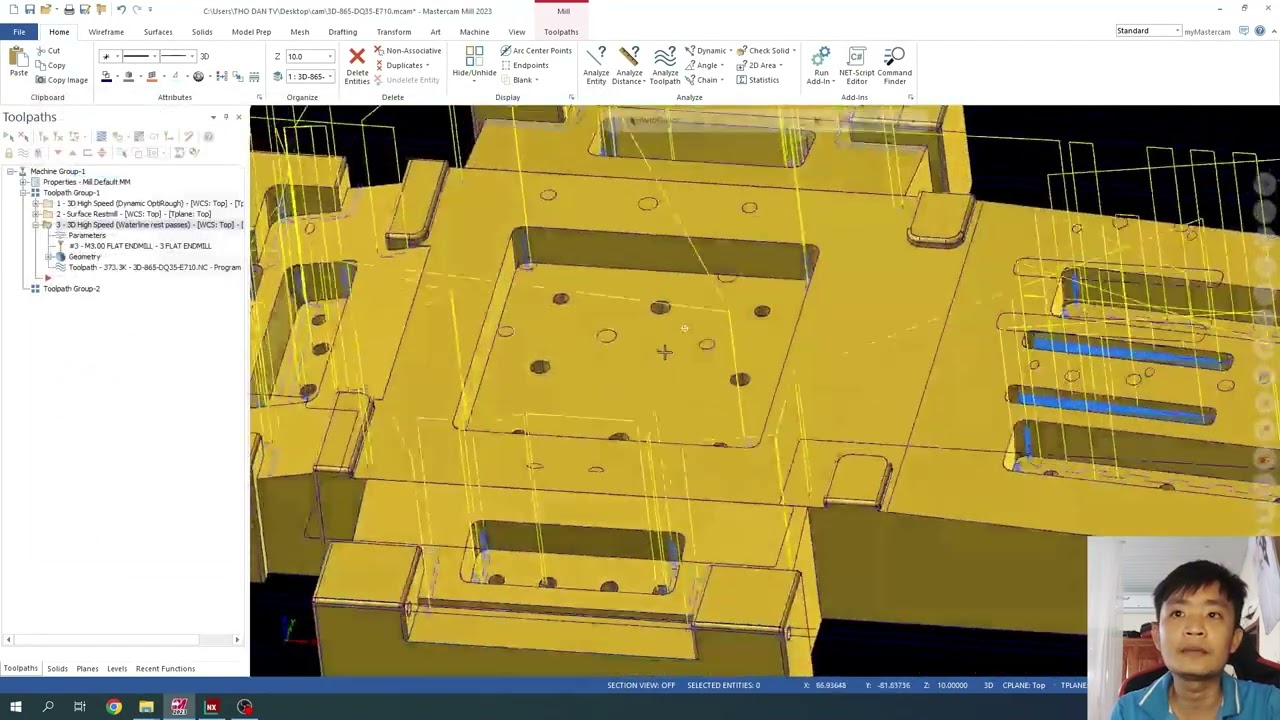Click move insert arrow down icon
Screen dimensions: 1280x720
[57, 153]
